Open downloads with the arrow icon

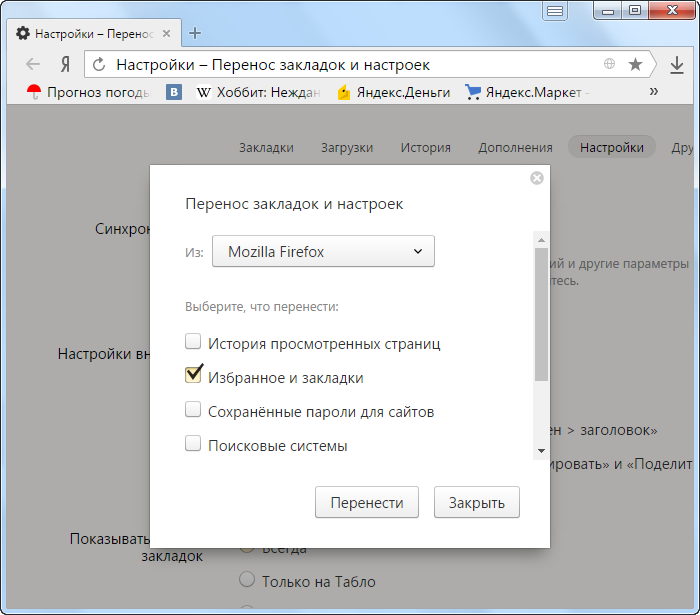click(x=677, y=65)
